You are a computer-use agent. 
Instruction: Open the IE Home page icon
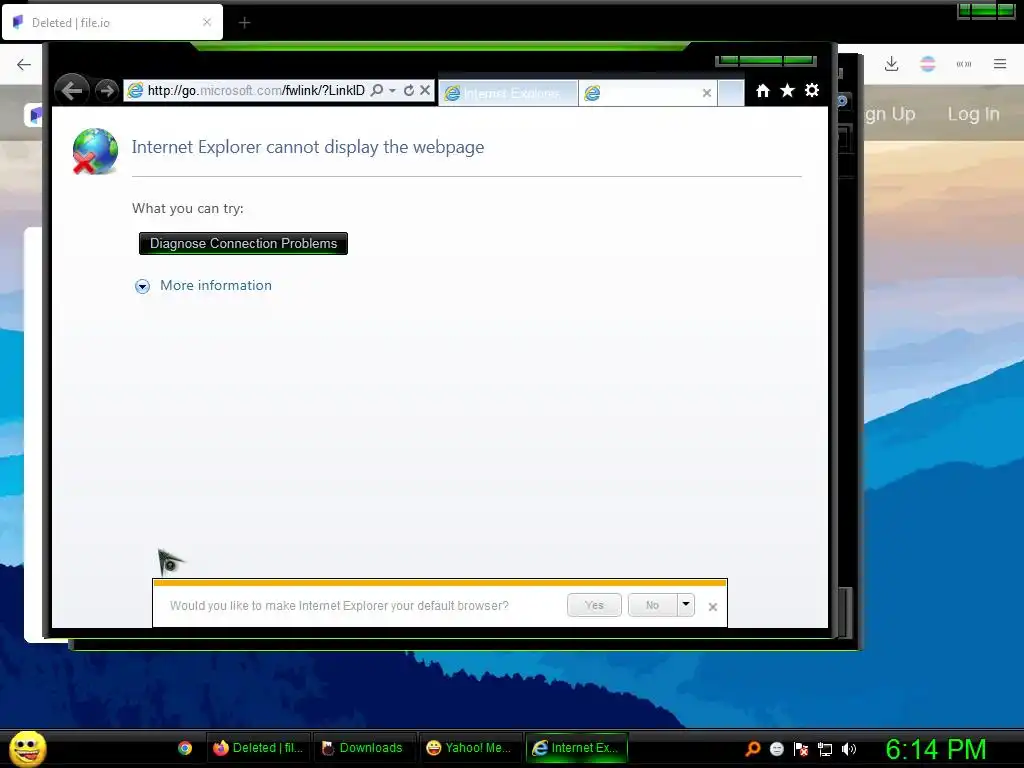pos(763,91)
